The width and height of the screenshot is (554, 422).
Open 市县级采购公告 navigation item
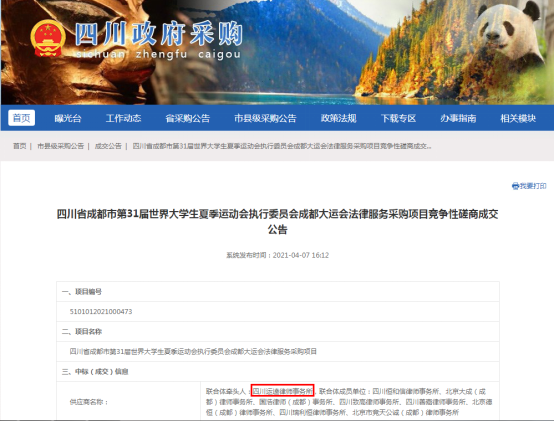tap(265, 118)
